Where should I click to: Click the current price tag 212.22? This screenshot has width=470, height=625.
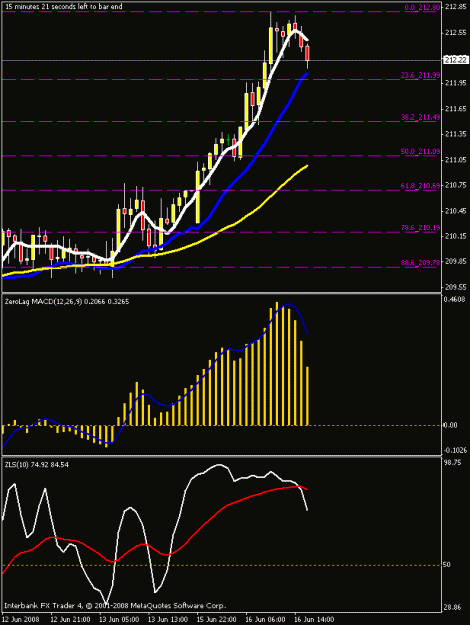(x=455, y=60)
